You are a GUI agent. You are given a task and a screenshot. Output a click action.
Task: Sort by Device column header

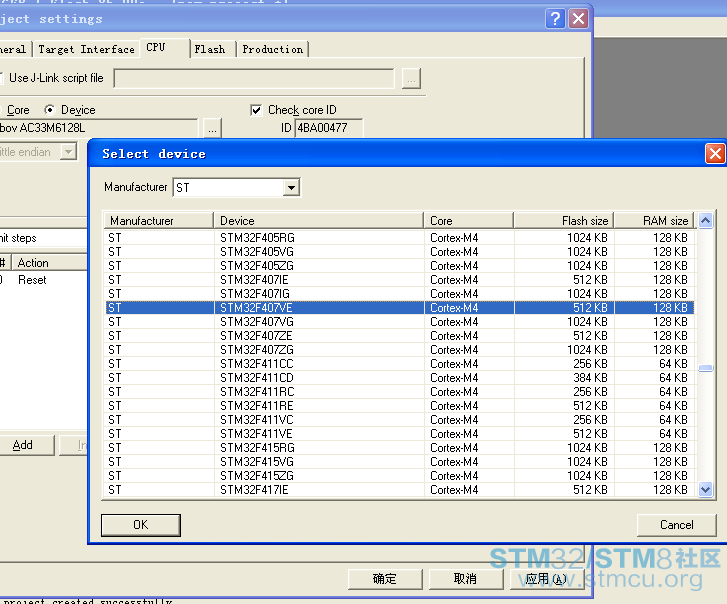[319, 221]
